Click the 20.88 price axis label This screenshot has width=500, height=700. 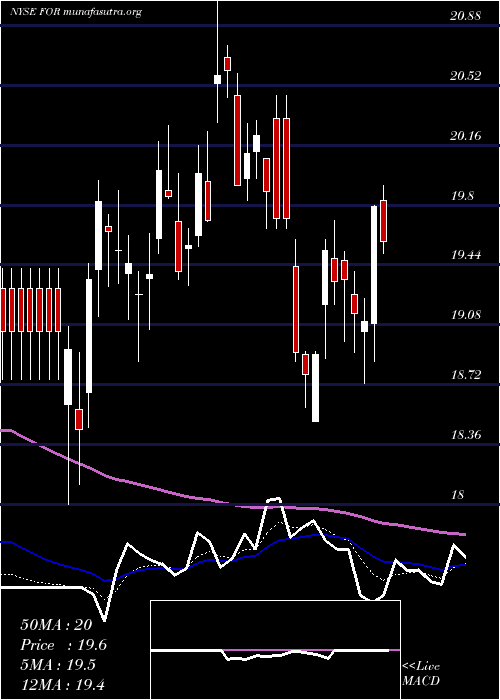click(465, 16)
